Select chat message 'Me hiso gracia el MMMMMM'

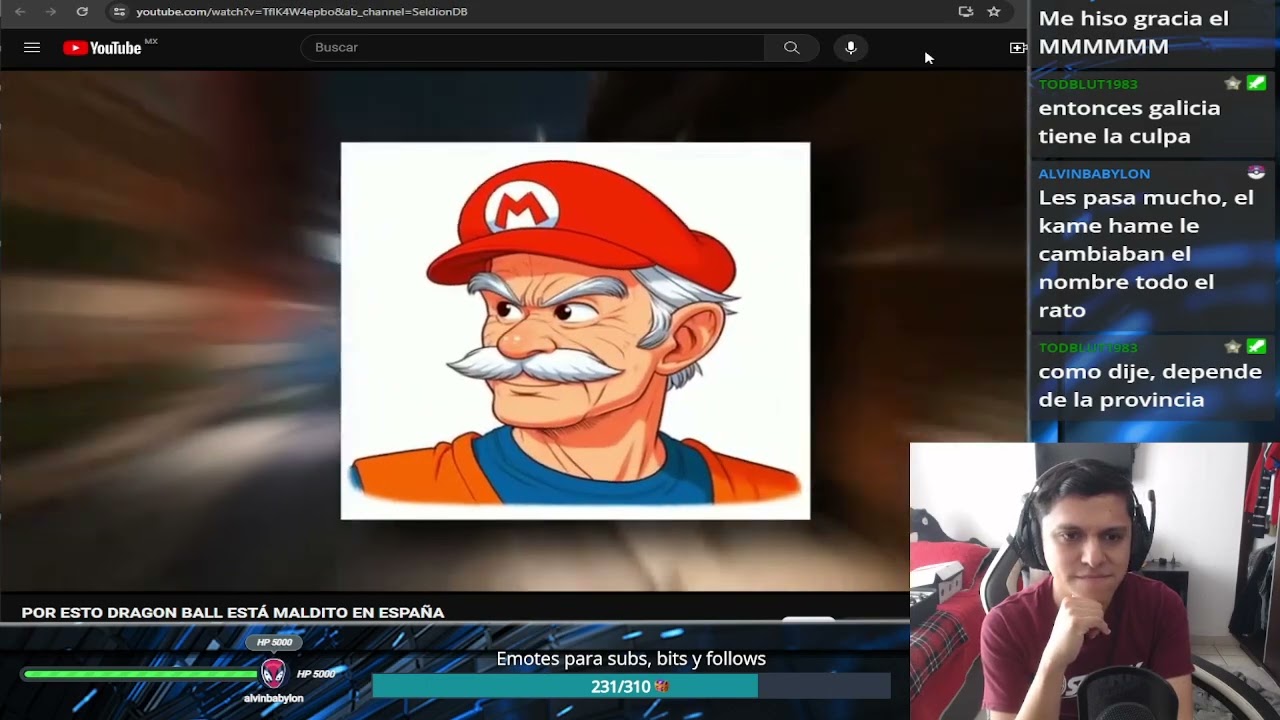[1133, 32]
